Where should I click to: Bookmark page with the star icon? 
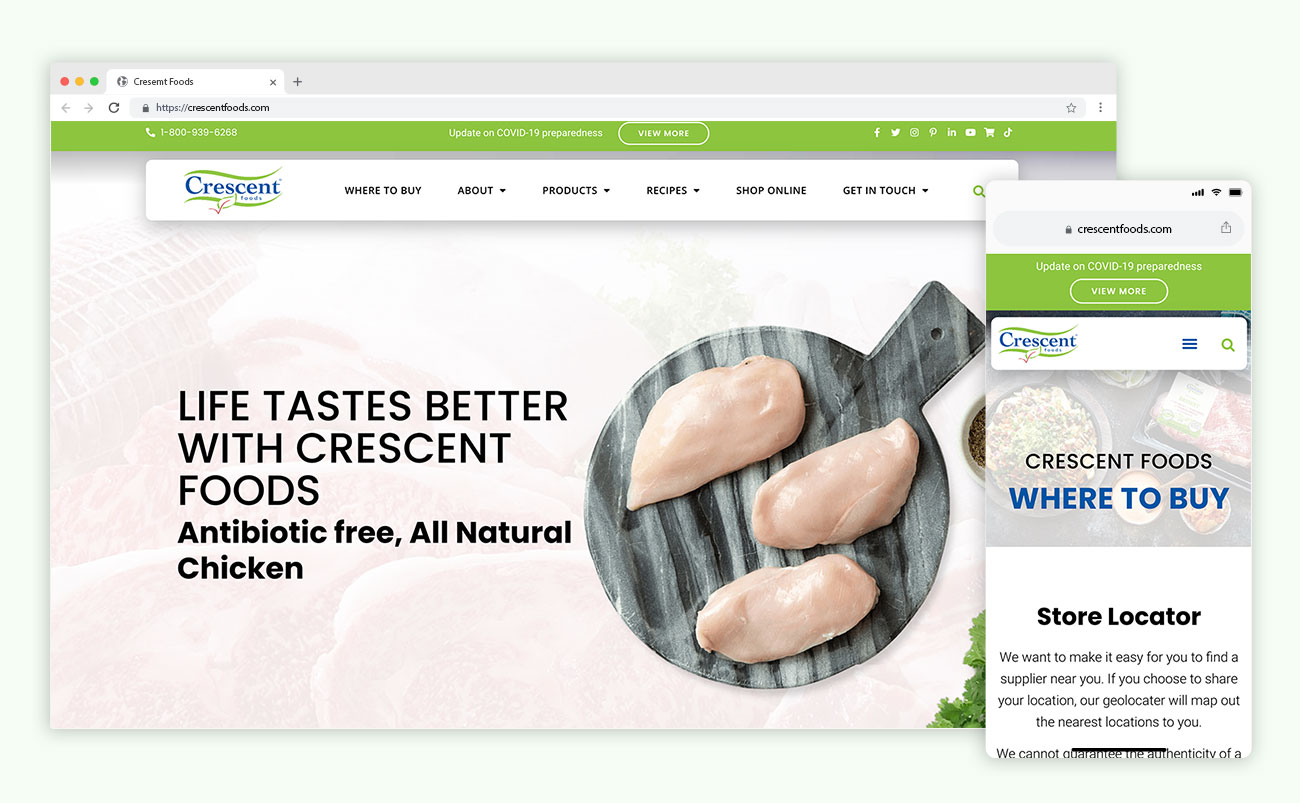point(1071,108)
